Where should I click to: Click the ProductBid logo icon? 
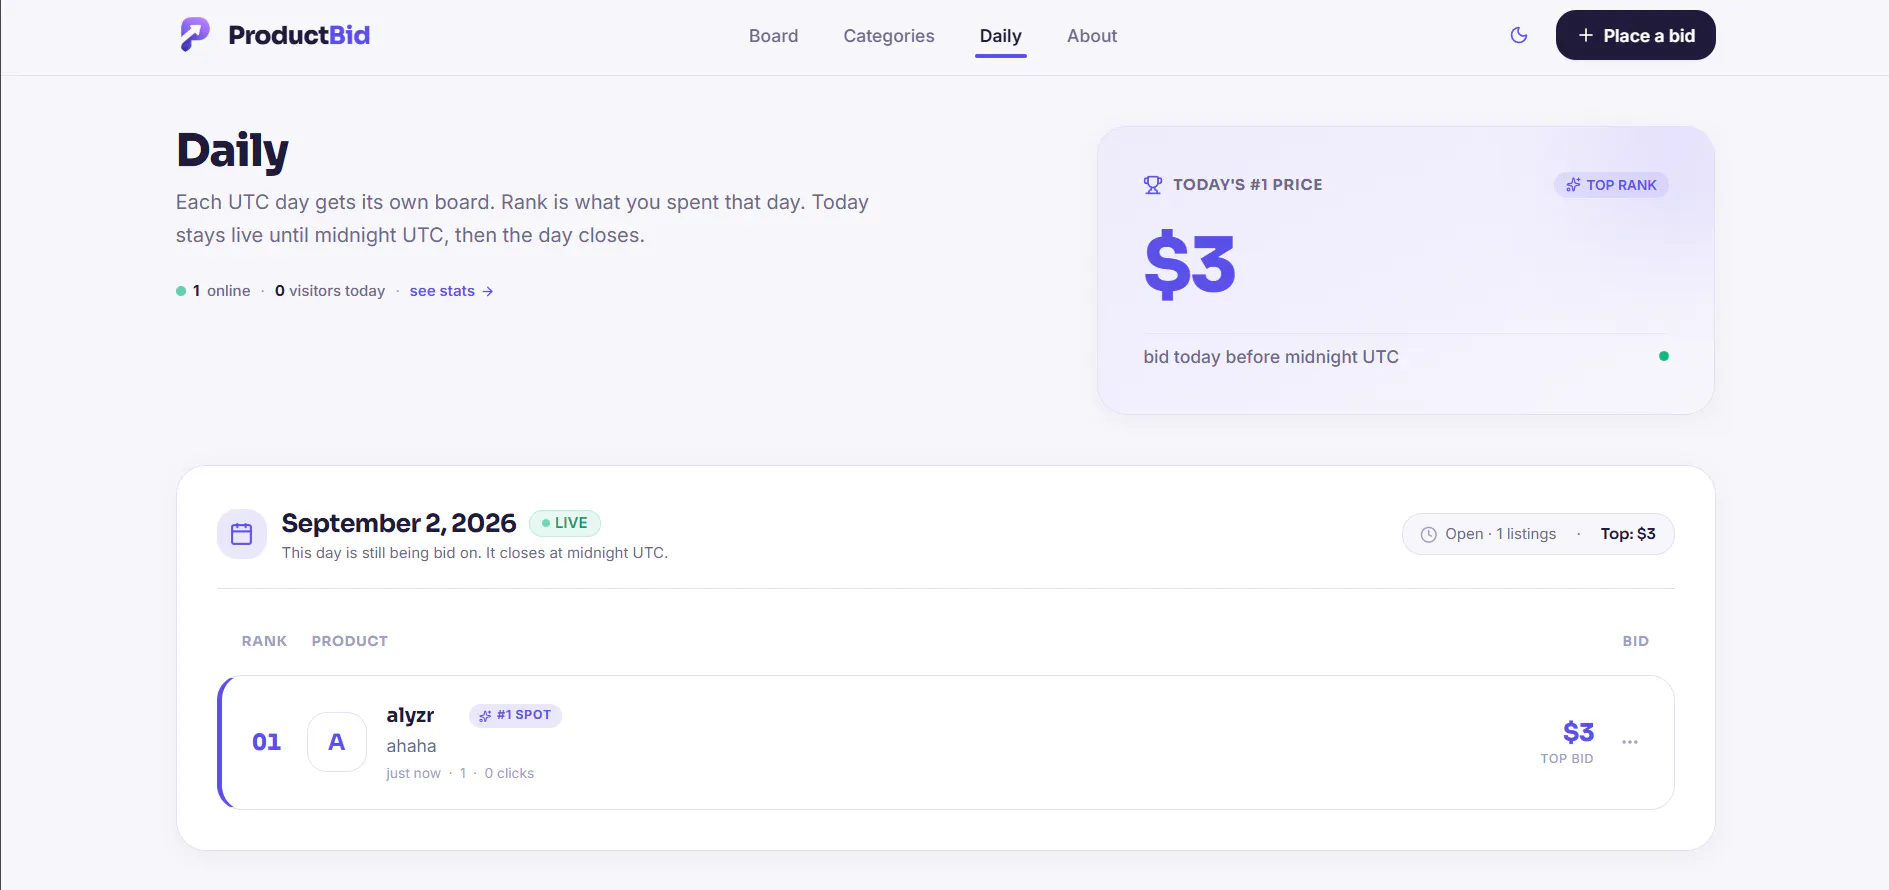tap(195, 35)
